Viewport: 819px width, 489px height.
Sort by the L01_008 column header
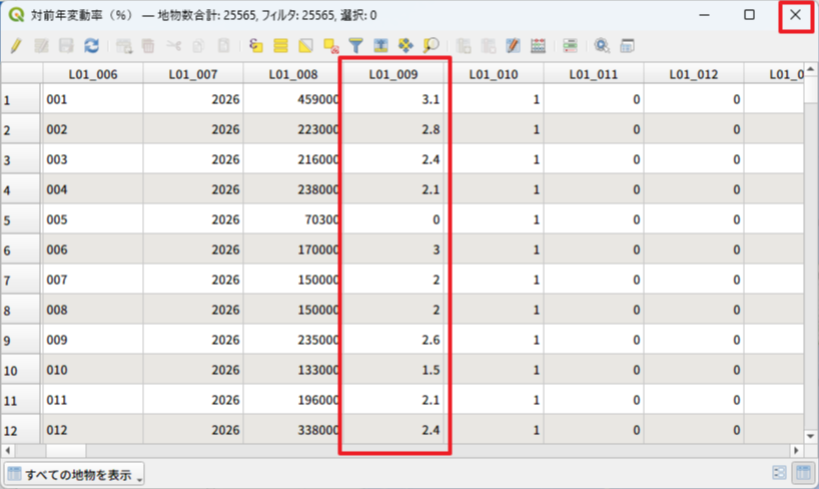click(293, 74)
